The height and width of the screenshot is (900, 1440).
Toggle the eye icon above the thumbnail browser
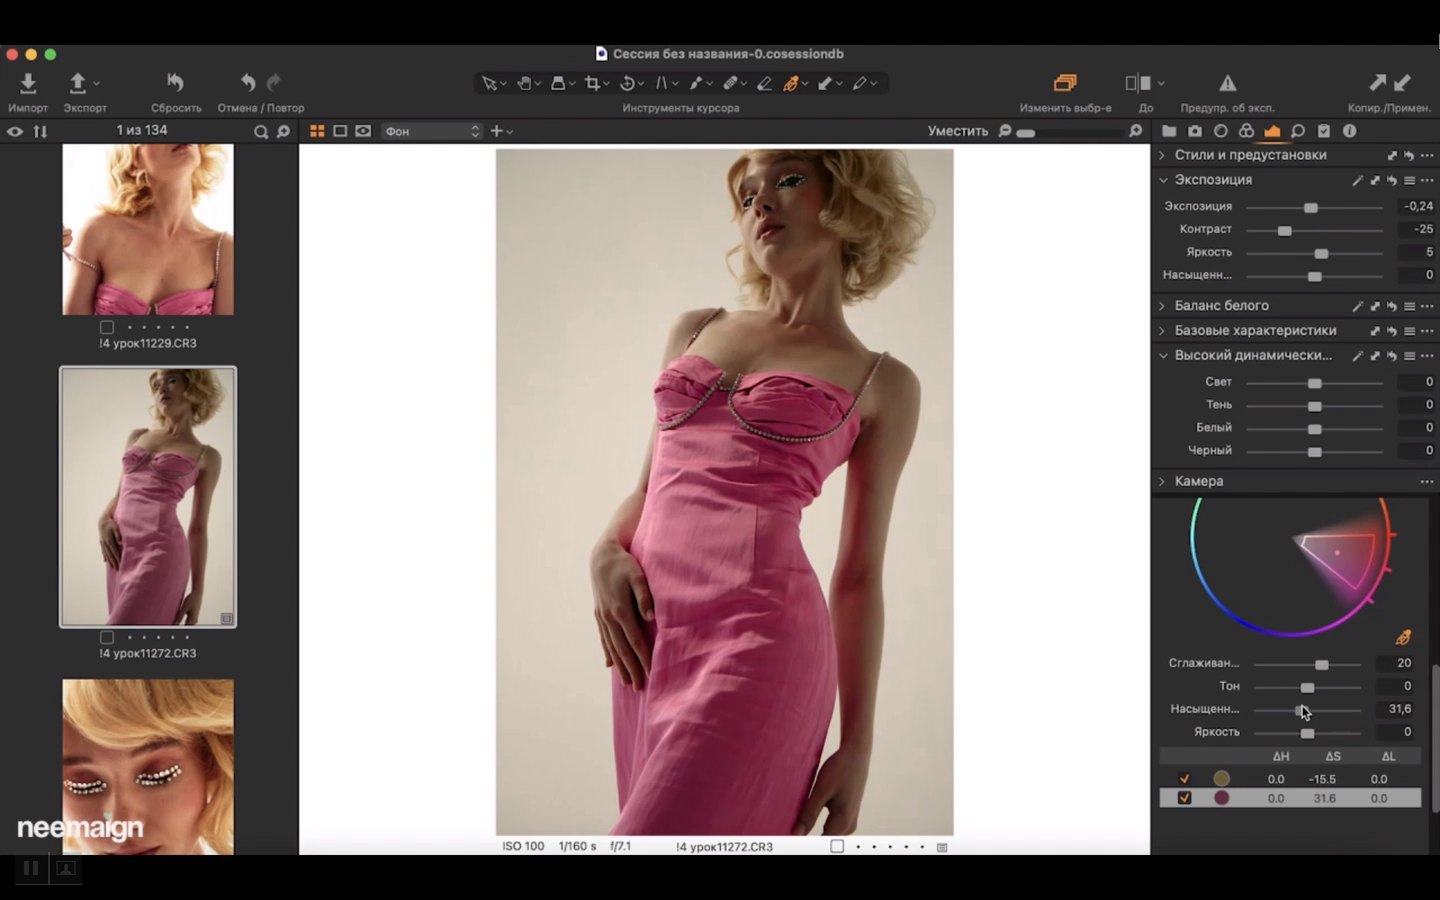pos(15,131)
